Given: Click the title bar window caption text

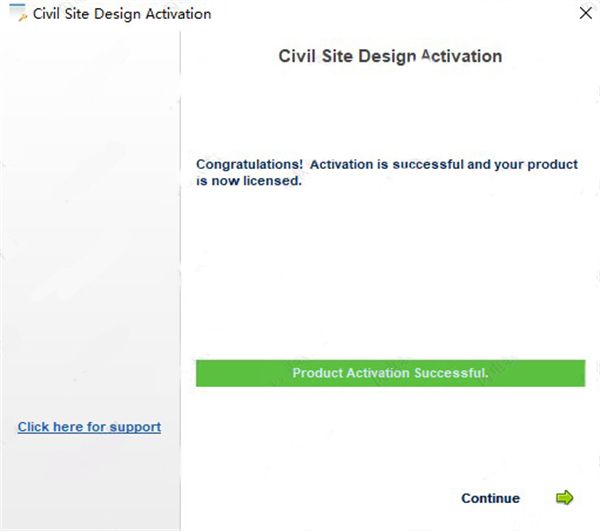Looking at the screenshot, I should click(122, 14).
